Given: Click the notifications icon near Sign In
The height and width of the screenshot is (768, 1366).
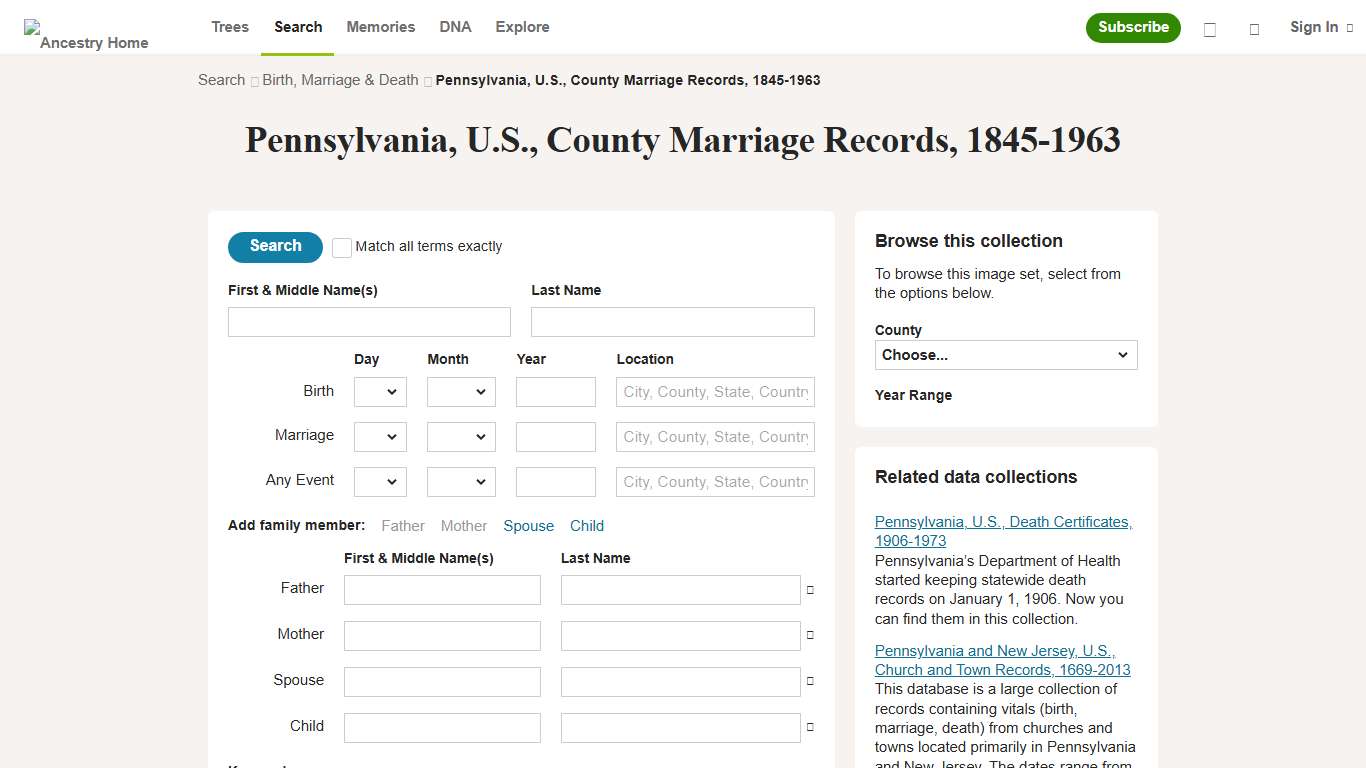Looking at the screenshot, I should (1254, 30).
